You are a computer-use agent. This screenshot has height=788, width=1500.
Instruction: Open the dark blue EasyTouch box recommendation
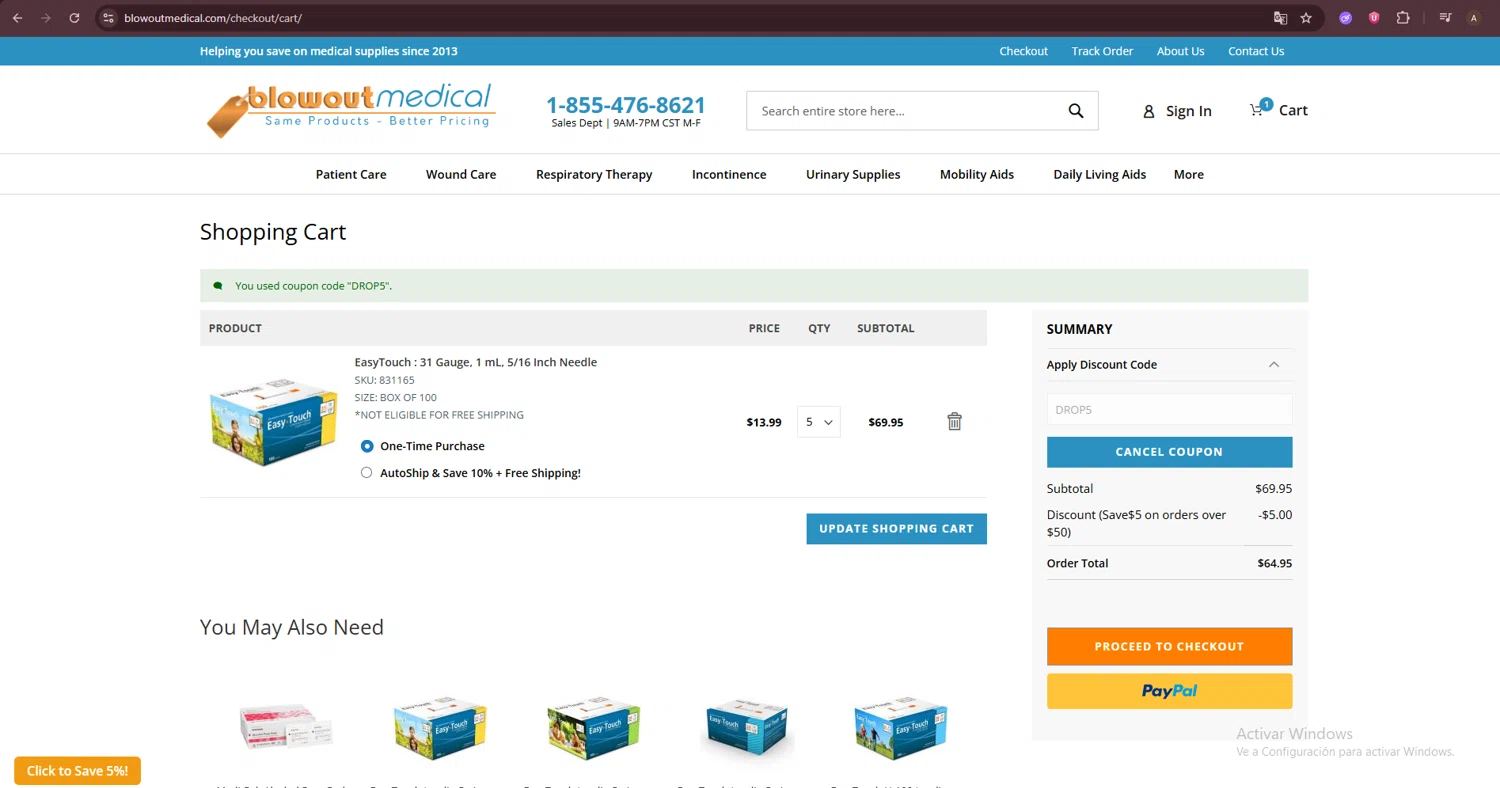click(747, 730)
